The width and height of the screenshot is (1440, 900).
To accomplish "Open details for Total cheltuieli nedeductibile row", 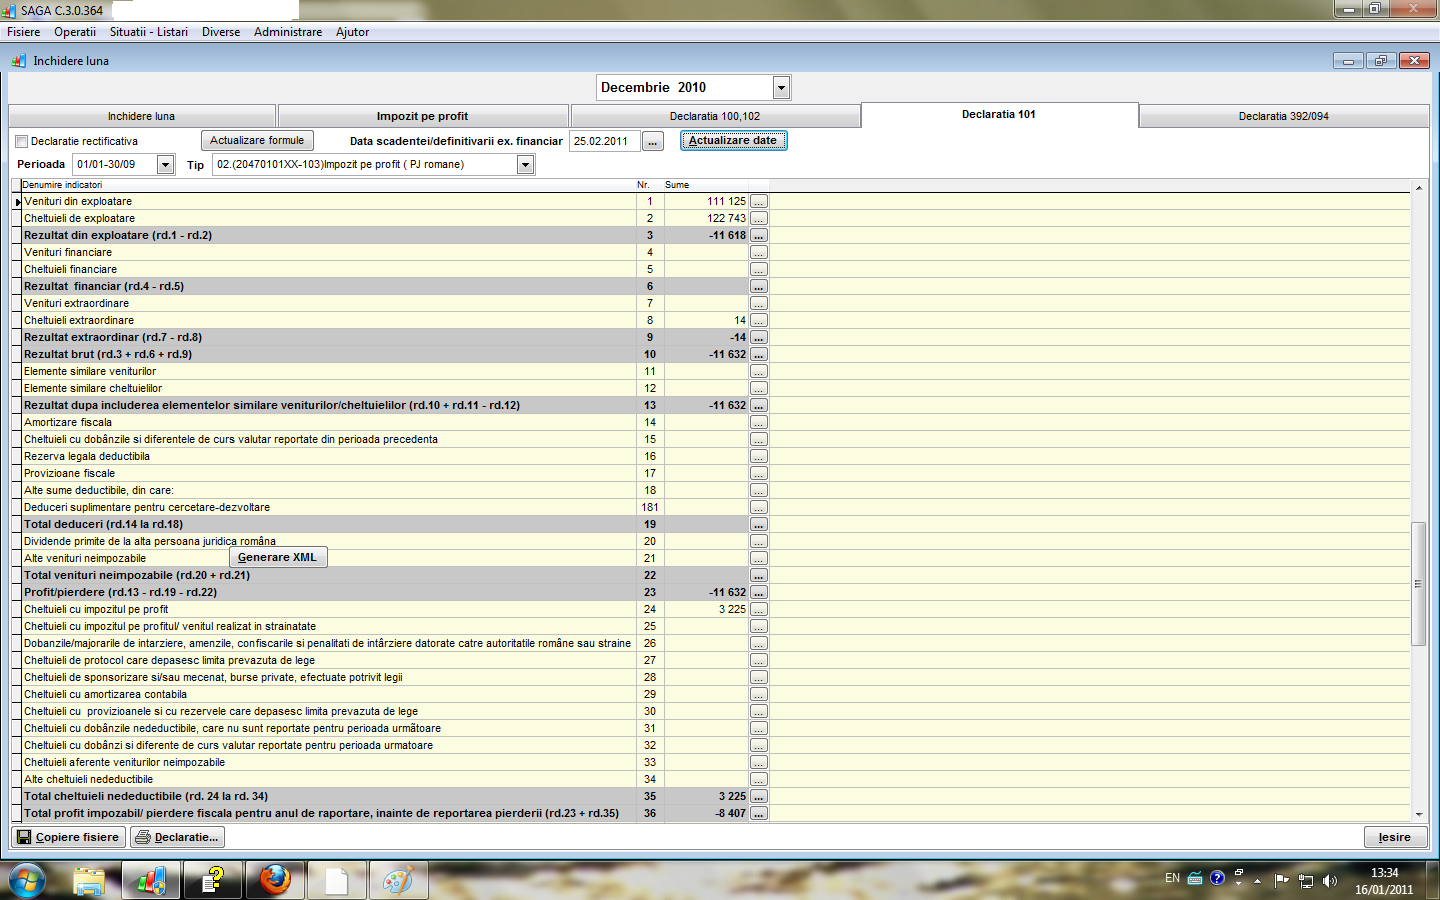I will (x=759, y=796).
